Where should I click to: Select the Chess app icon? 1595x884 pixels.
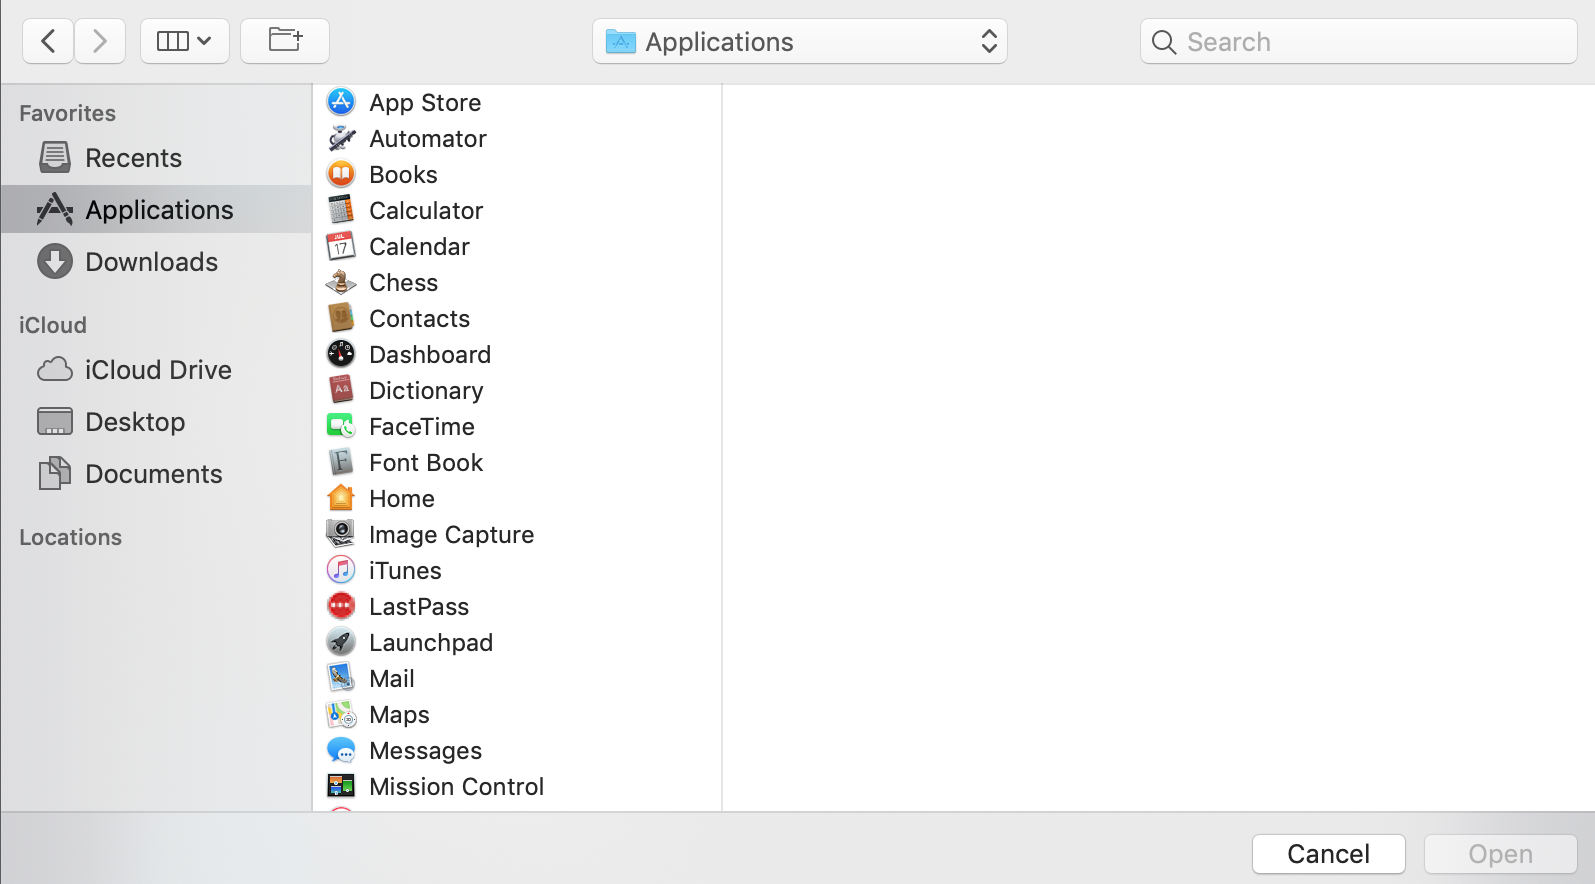pos(341,282)
